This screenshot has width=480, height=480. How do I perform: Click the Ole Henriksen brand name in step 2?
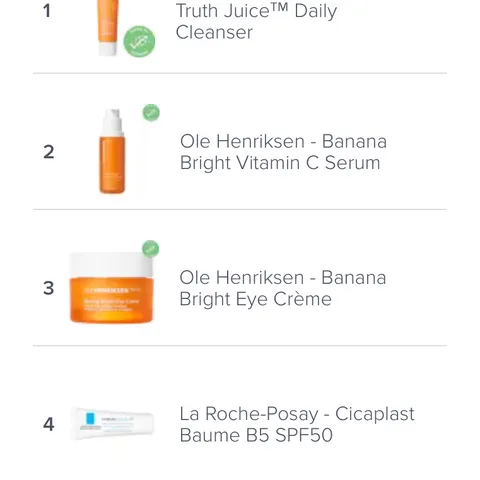click(x=242, y=141)
